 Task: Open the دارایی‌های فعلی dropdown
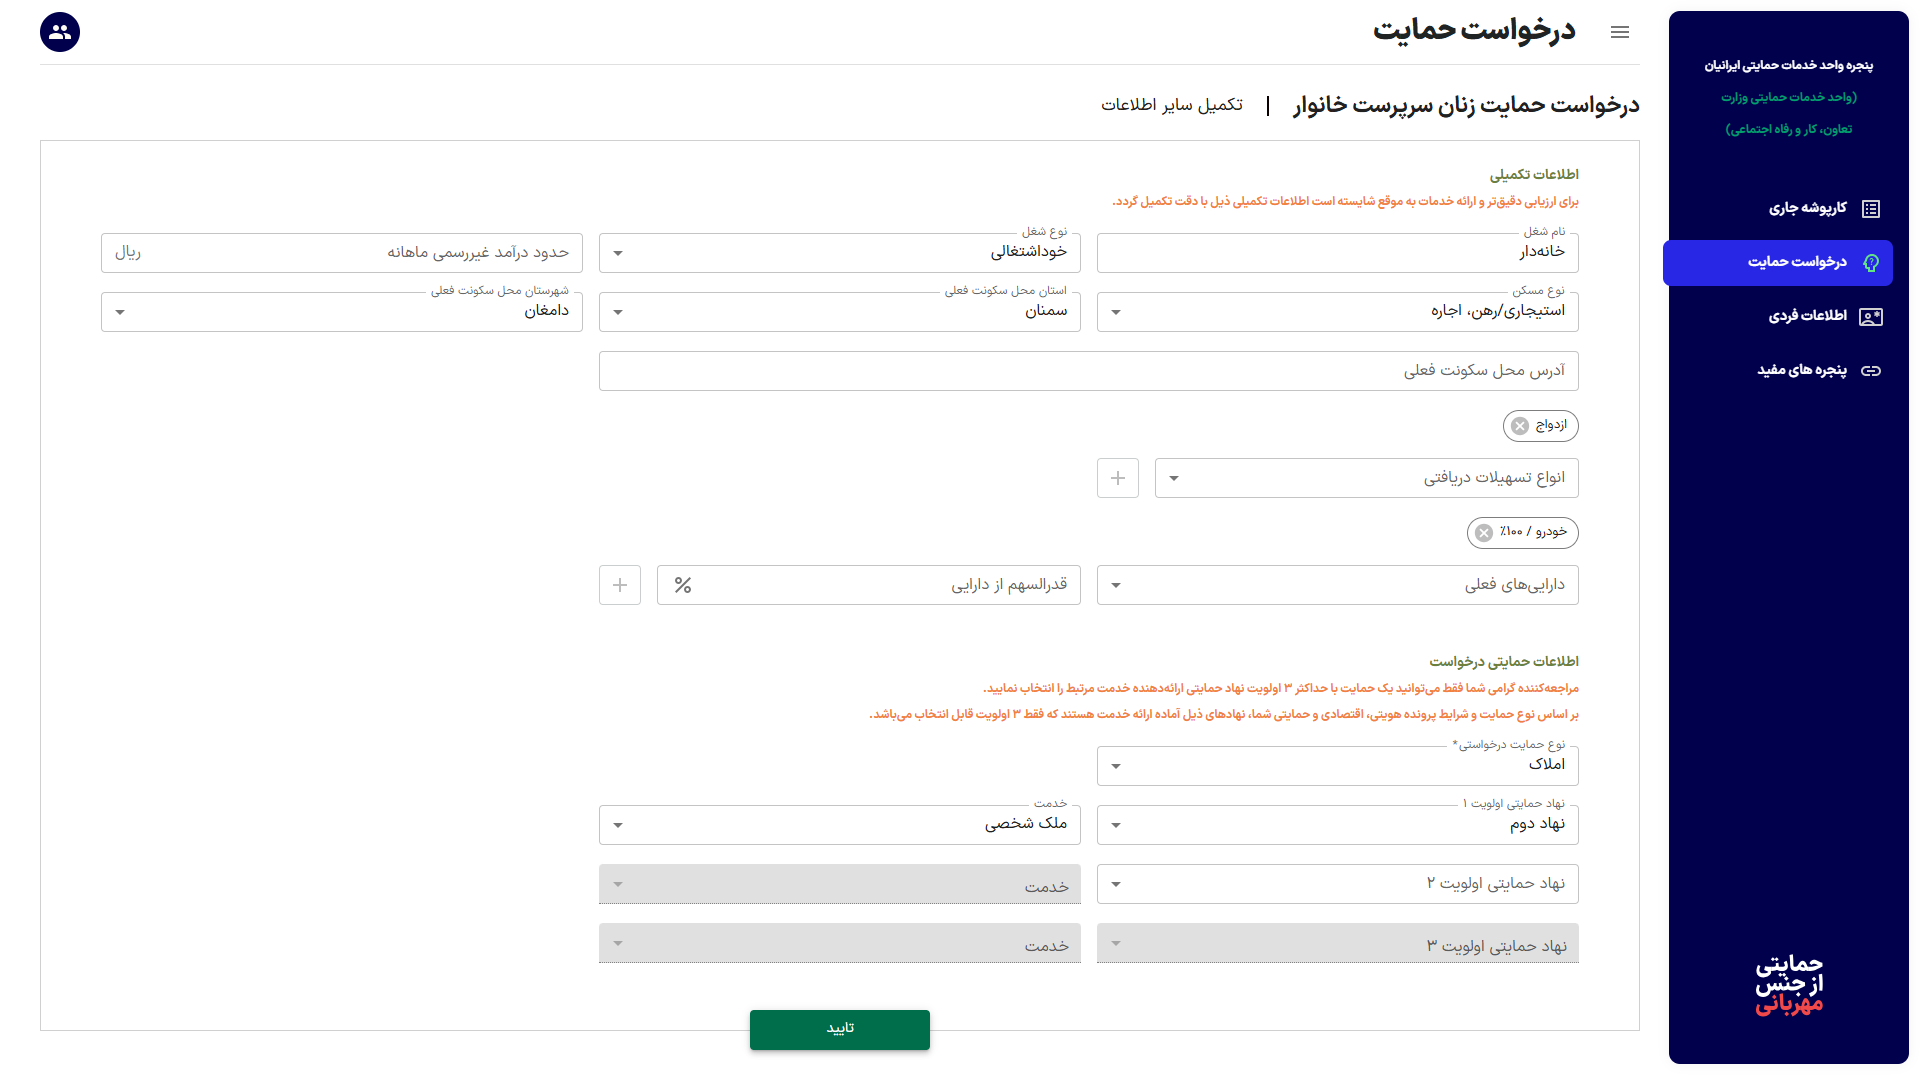[x=1337, y=586]
